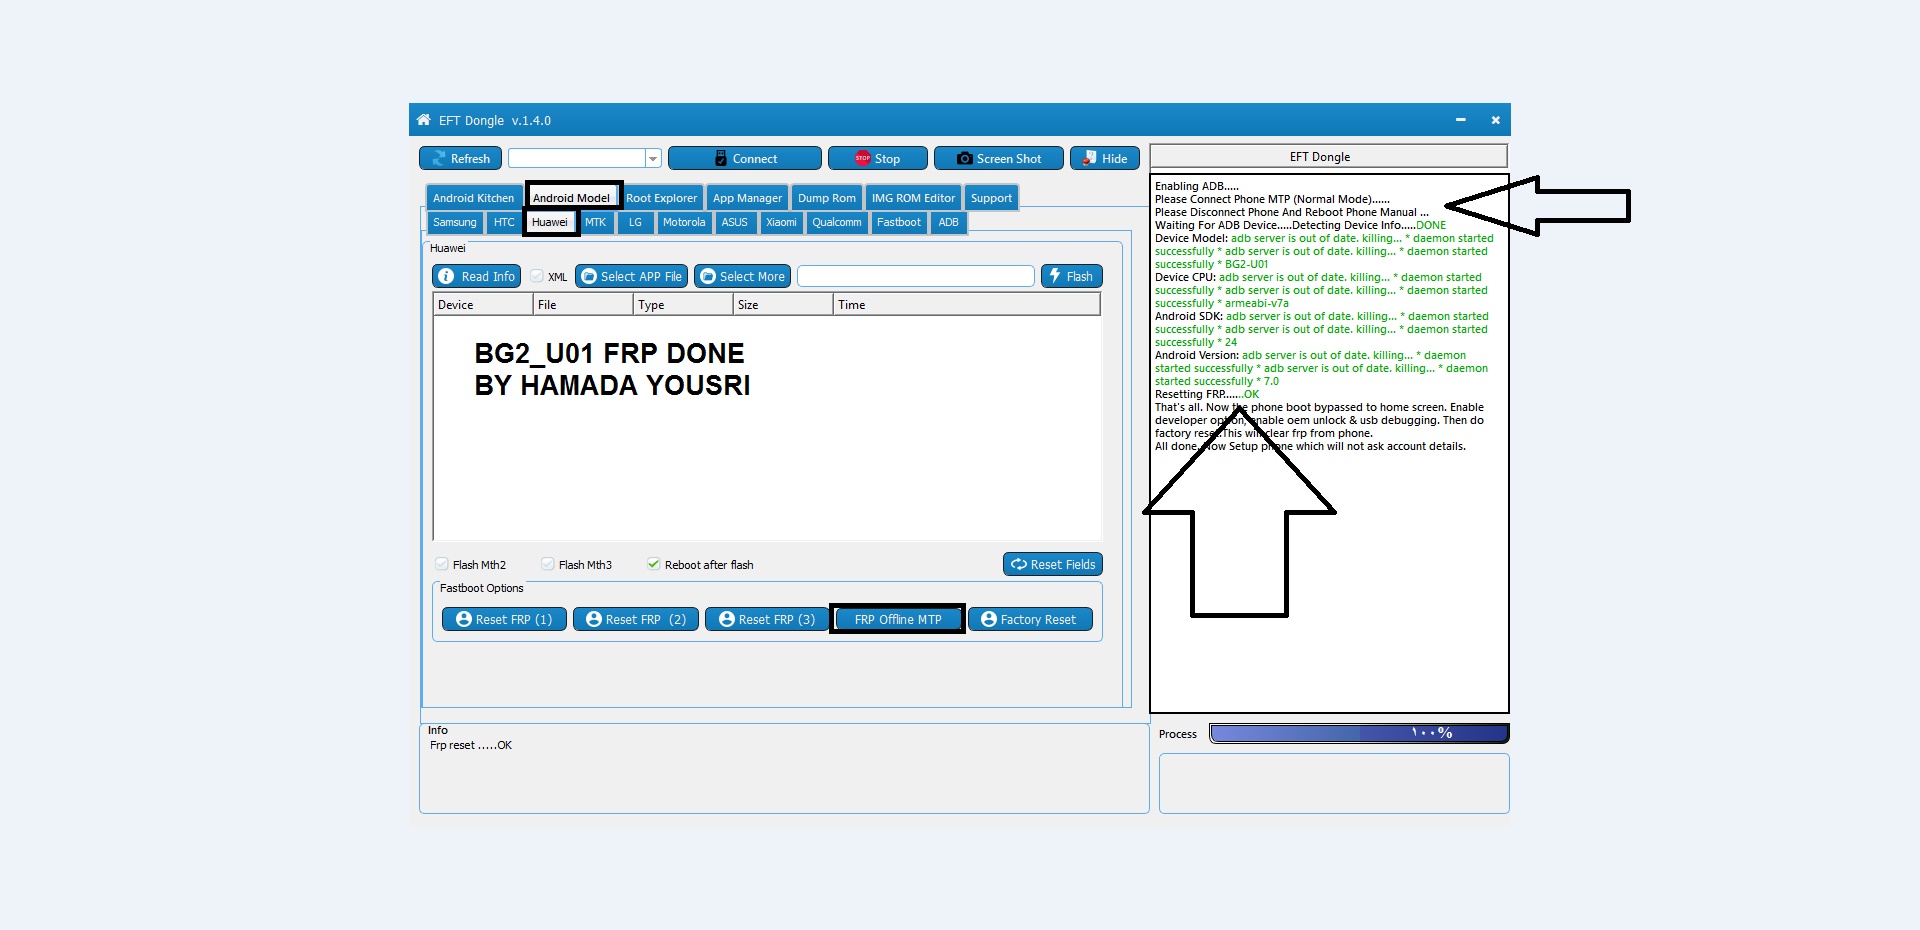Click the Factory Reset button
This screenshot has width=1920, height=930.
pos(1030,619)
